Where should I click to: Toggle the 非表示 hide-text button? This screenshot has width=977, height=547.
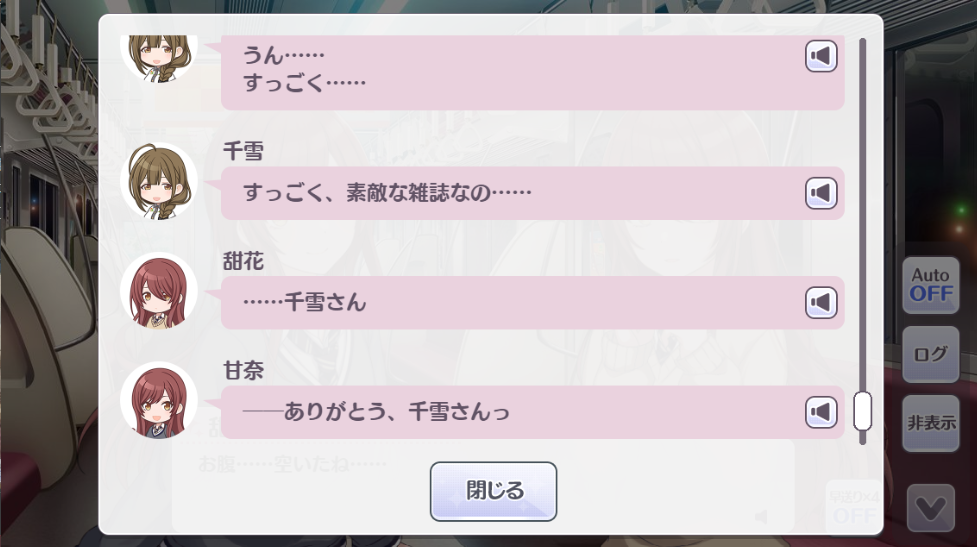tap(930, 423)
